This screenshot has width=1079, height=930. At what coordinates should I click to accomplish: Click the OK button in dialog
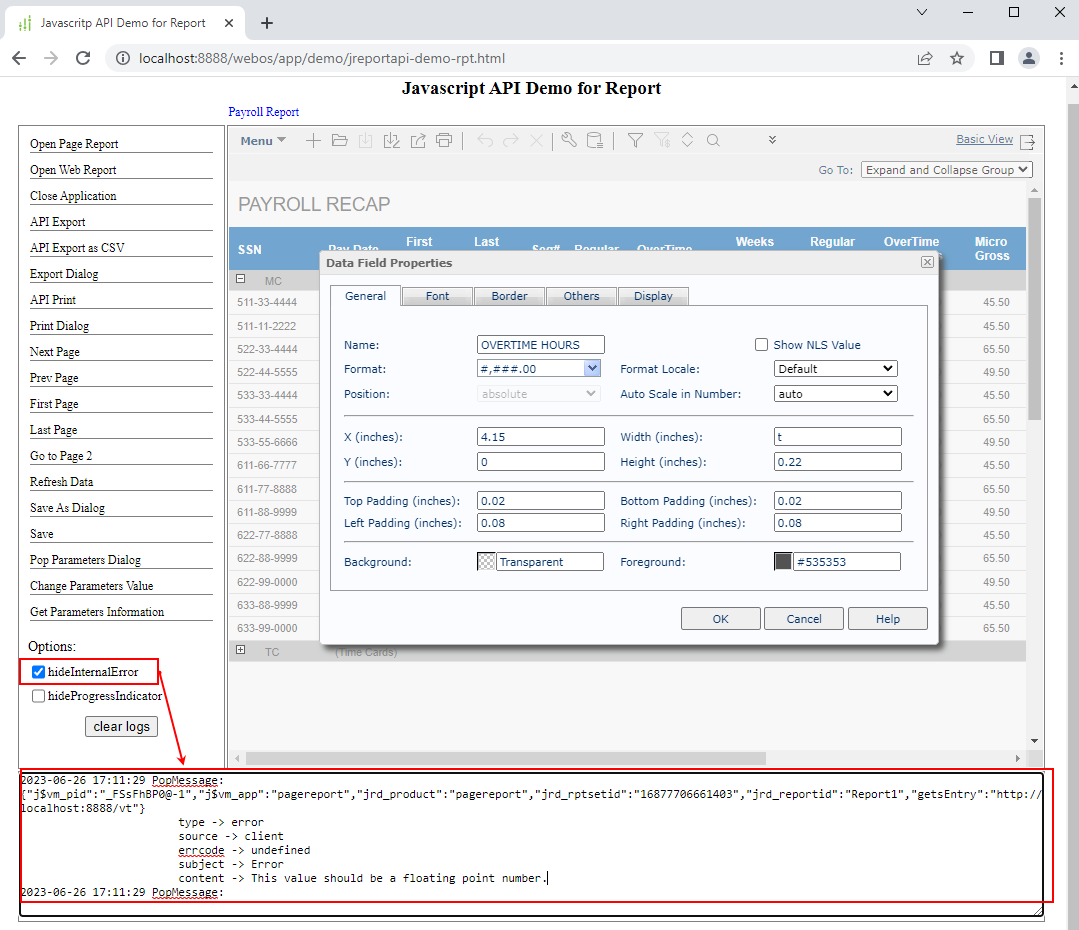click(x=720, y=619)
